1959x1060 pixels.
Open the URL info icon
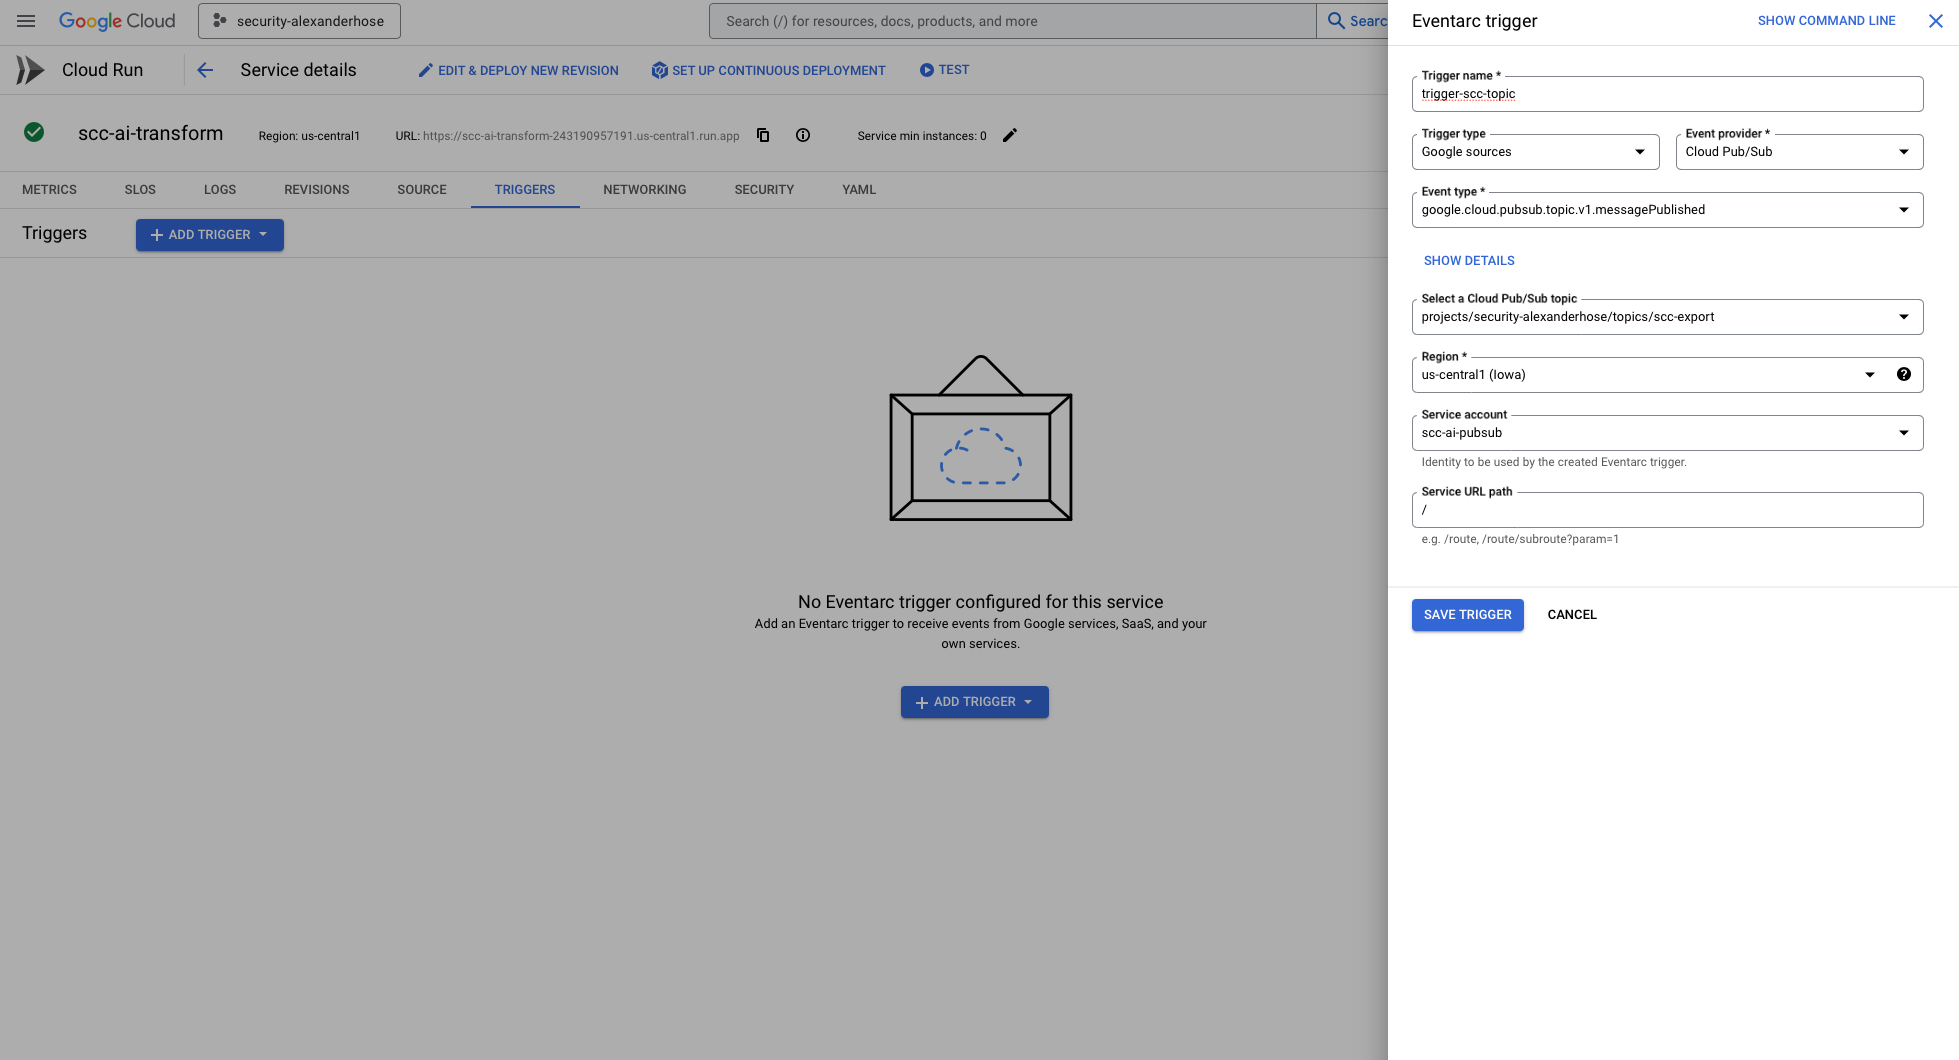pyautogui.click(x=803, y=135)
